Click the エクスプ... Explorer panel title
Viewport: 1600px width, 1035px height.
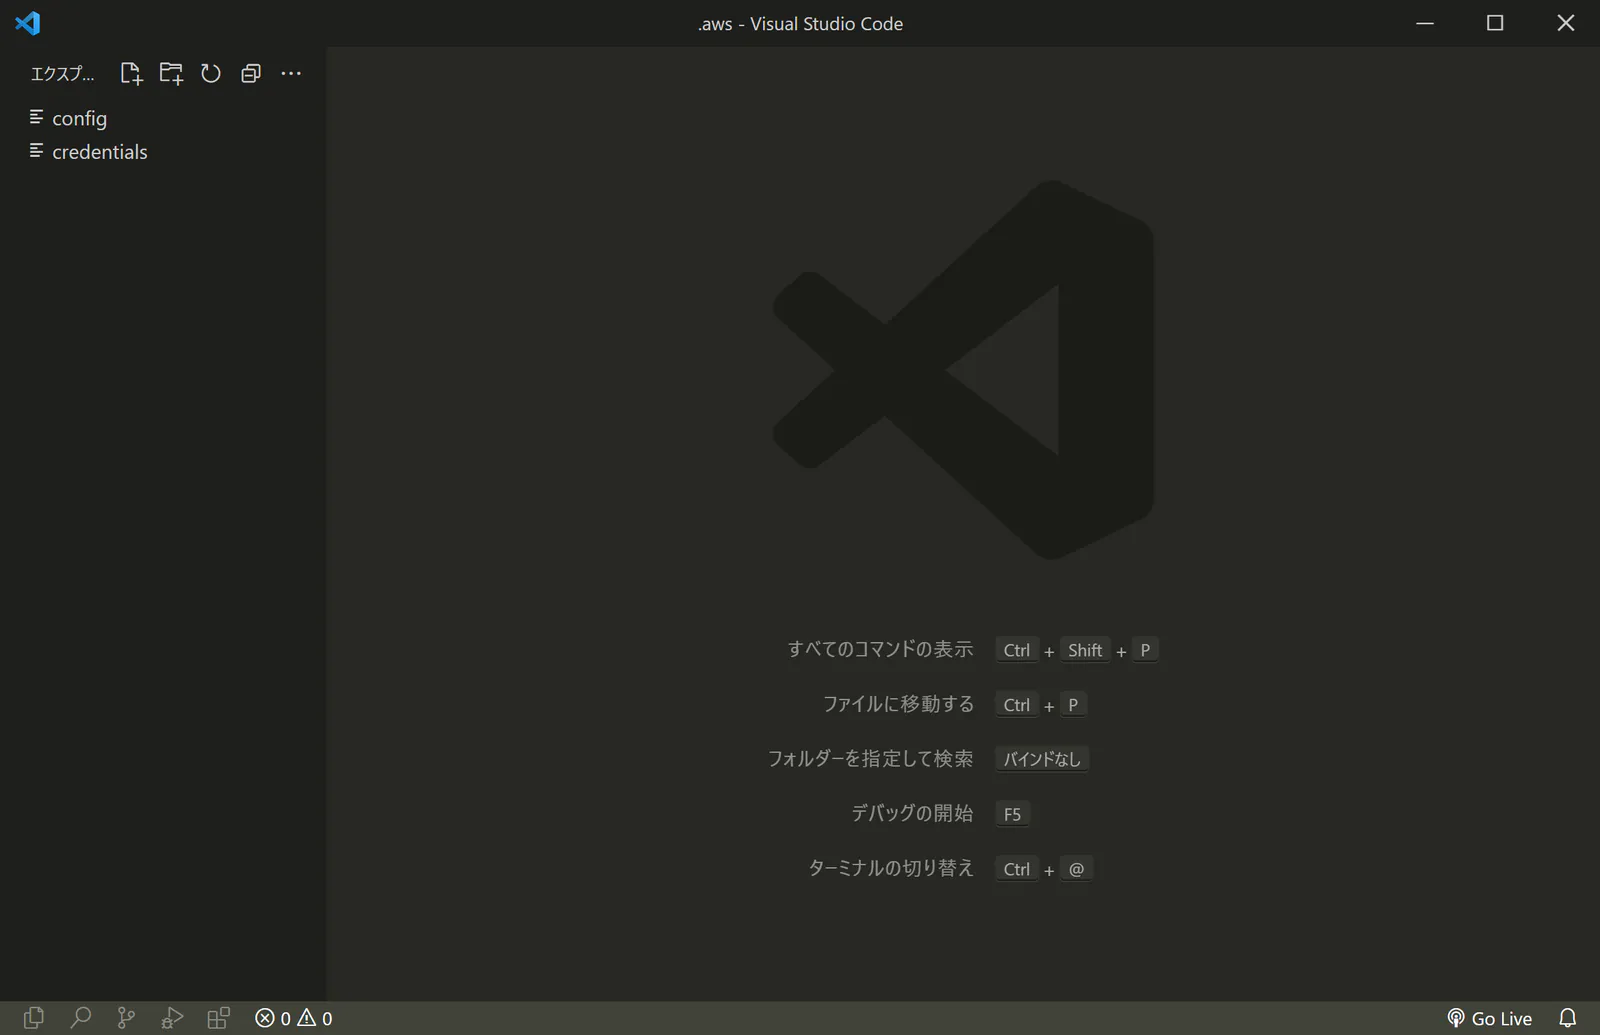[x=62, y=74]
